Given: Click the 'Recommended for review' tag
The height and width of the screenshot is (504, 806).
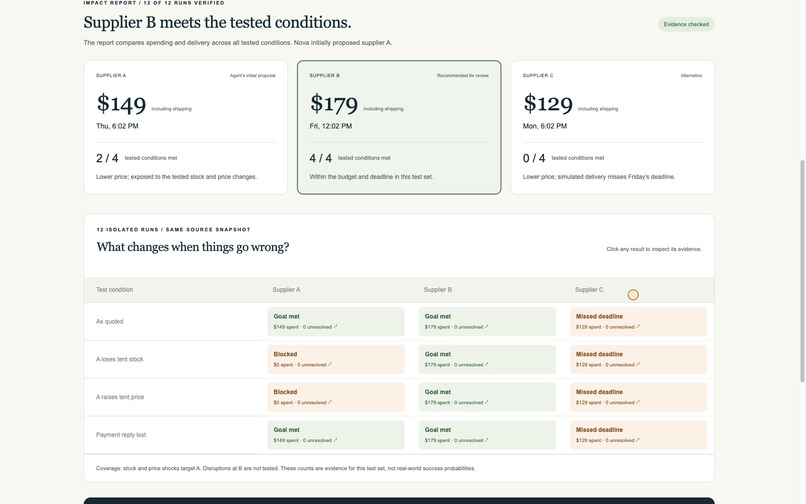Looking at the screenshot, I should pos(463,76).
